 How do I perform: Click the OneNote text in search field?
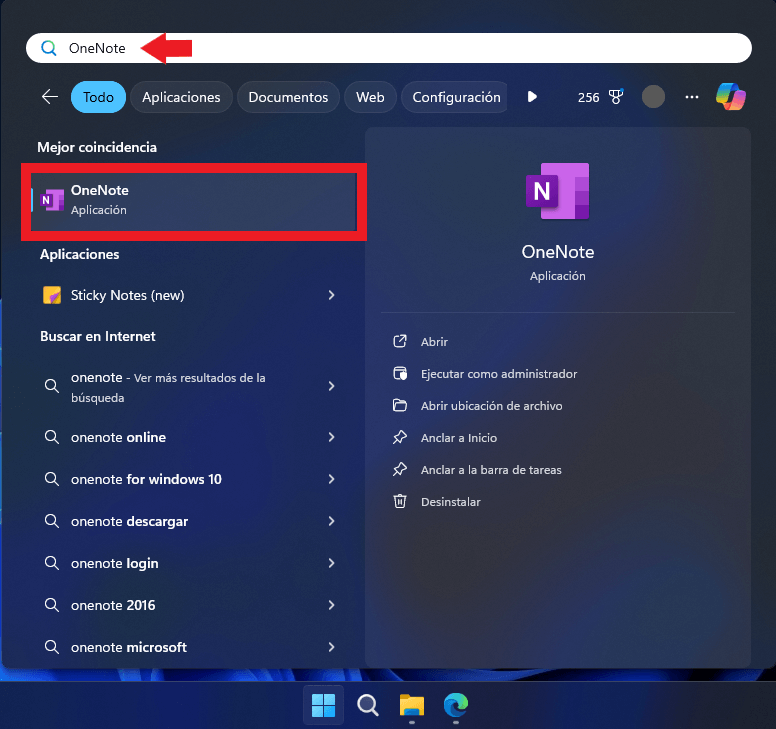97,48
